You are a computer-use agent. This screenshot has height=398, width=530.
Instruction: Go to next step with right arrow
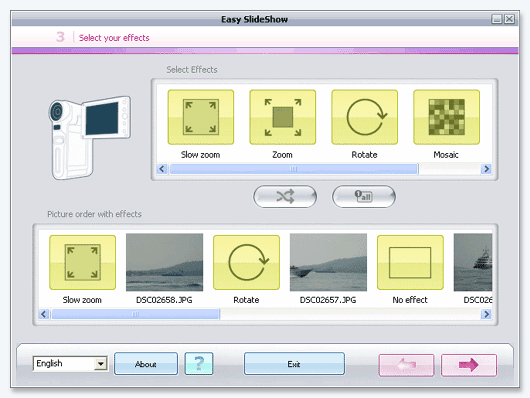pos(469,365)
